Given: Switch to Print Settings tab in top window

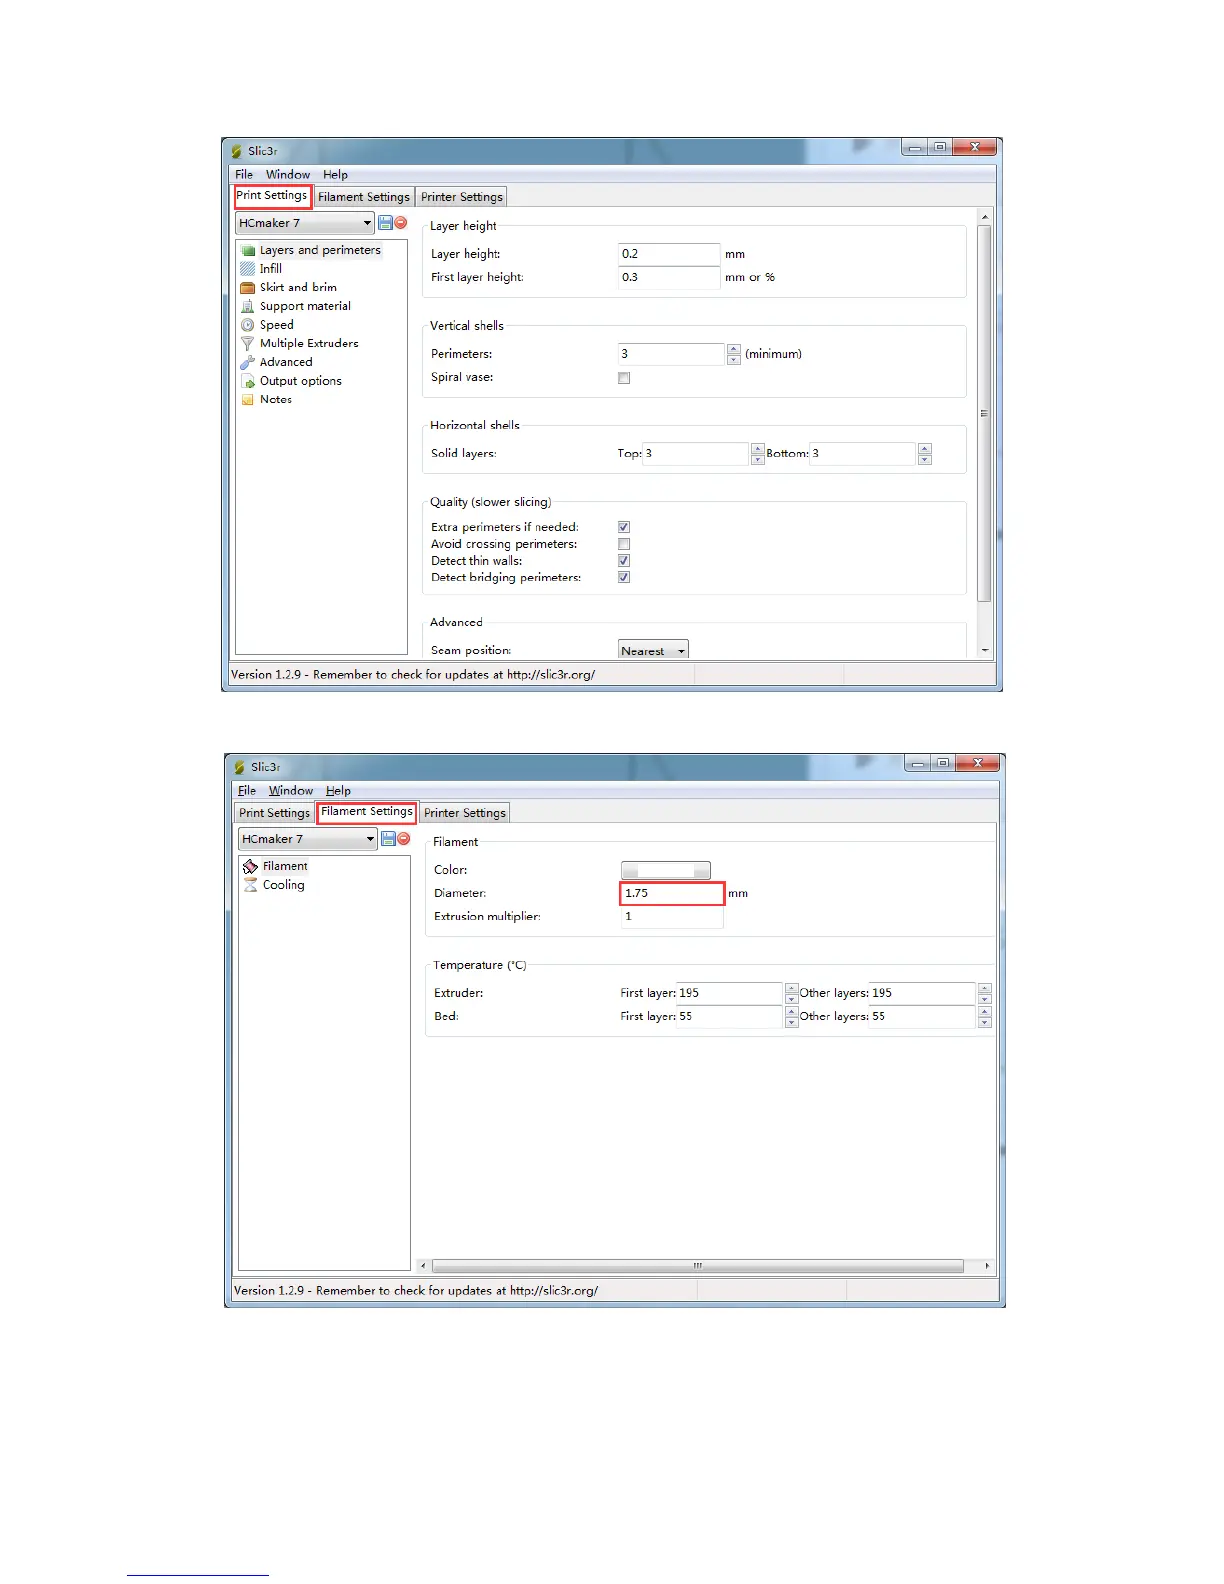Looking at the screenshot, I should [x=272, y=196].
